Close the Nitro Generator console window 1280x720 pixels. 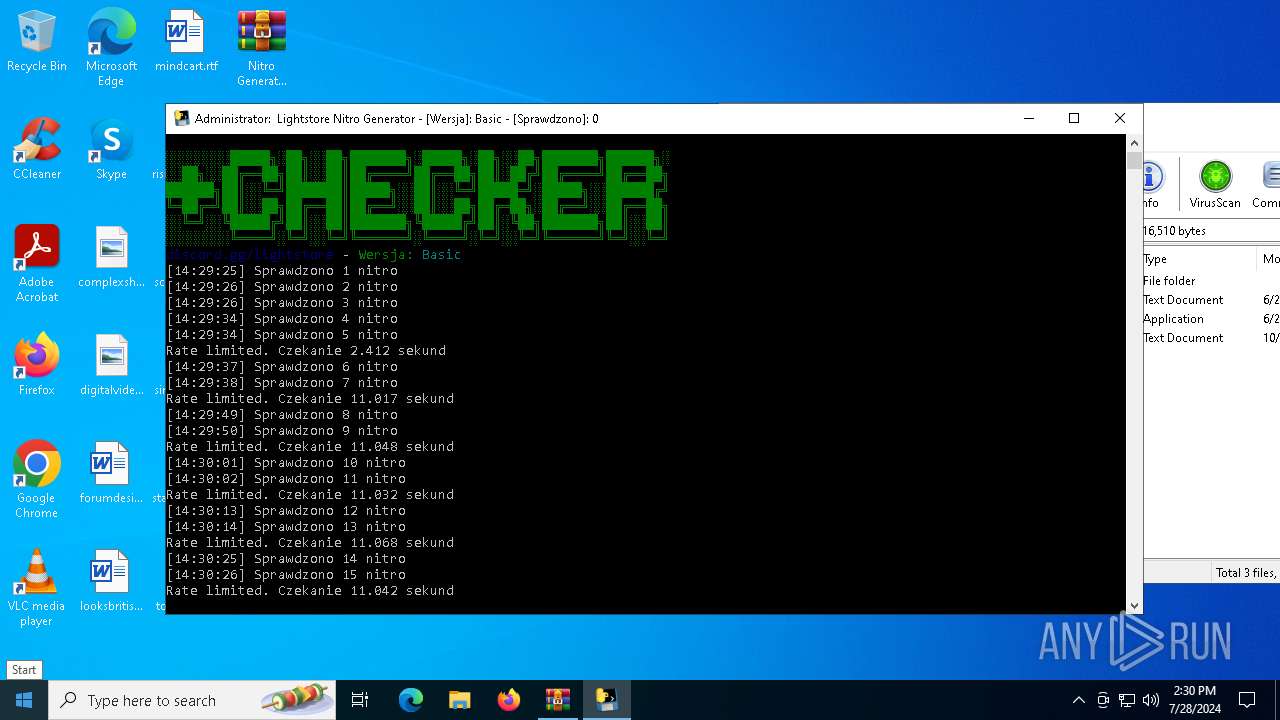pyautogui.click(x=1120, y=118)
